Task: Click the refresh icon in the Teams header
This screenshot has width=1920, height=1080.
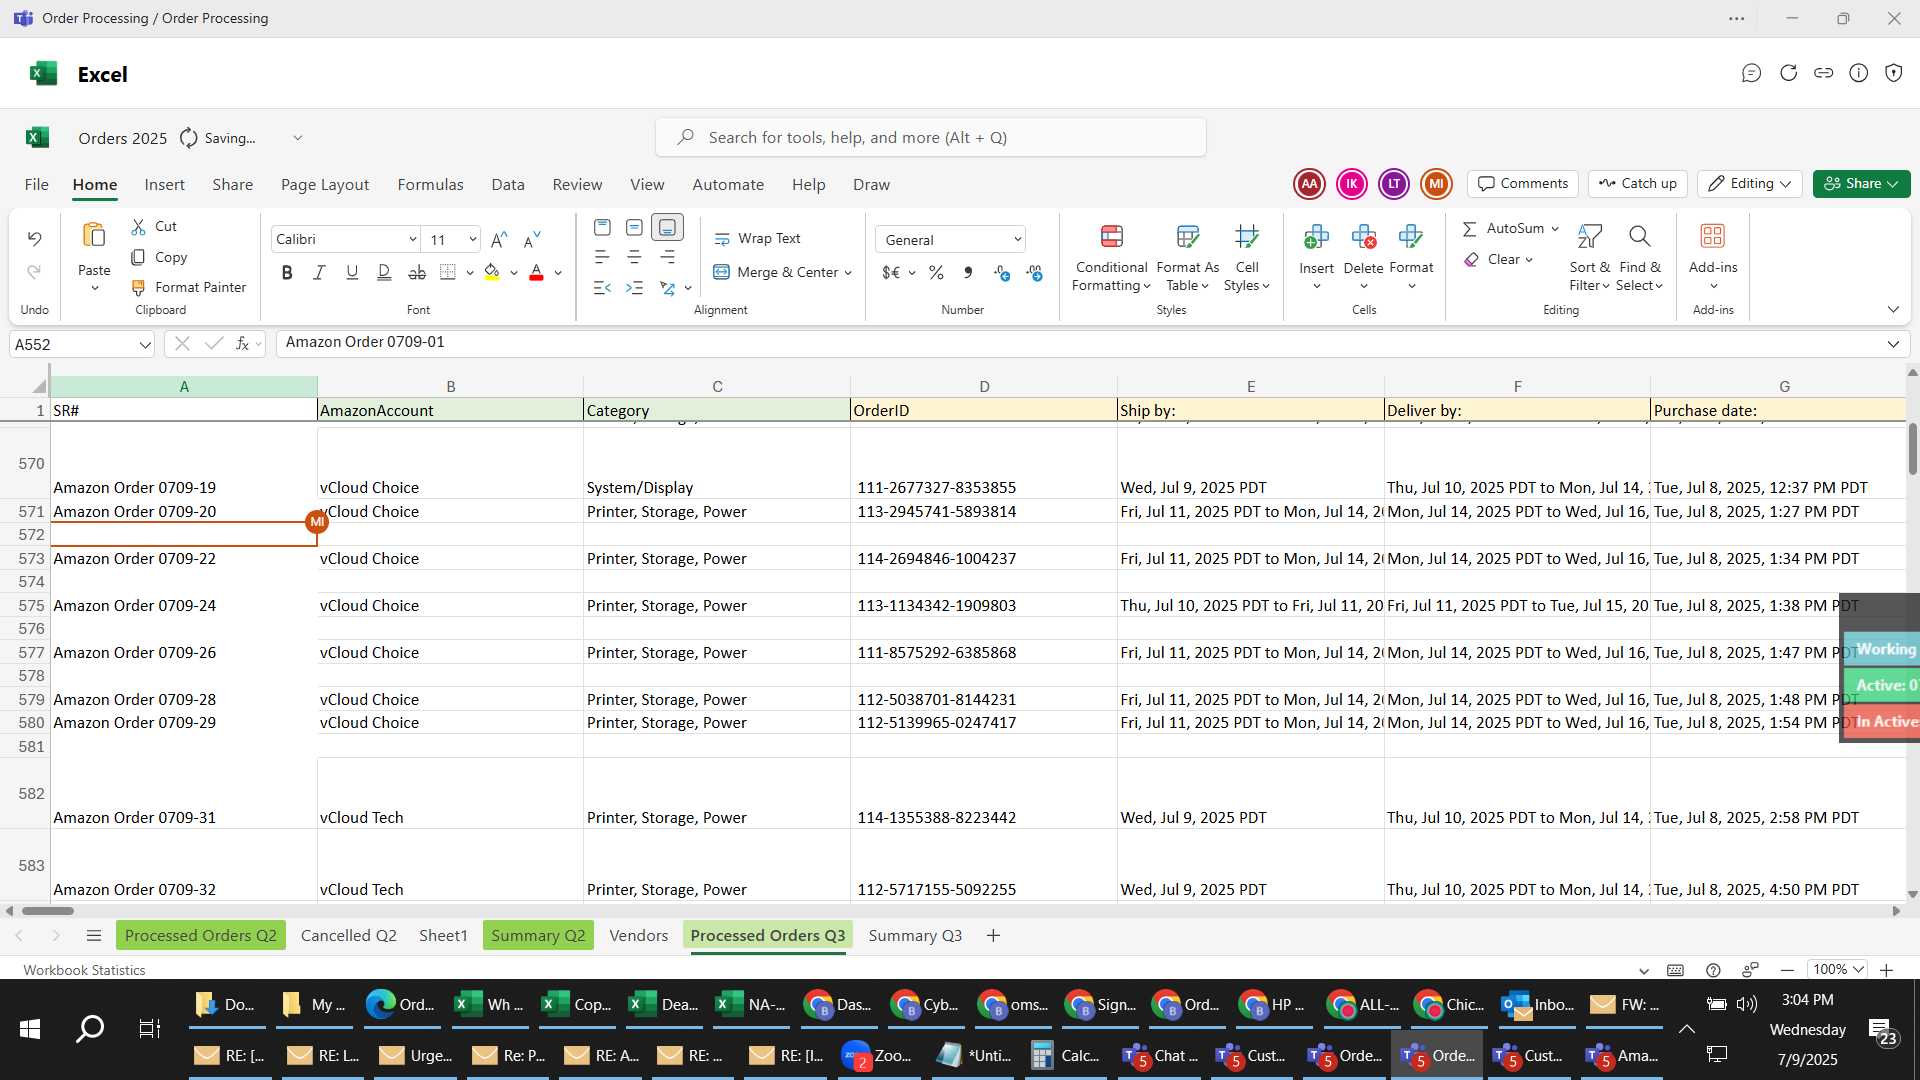Action: pos(1788,73)
